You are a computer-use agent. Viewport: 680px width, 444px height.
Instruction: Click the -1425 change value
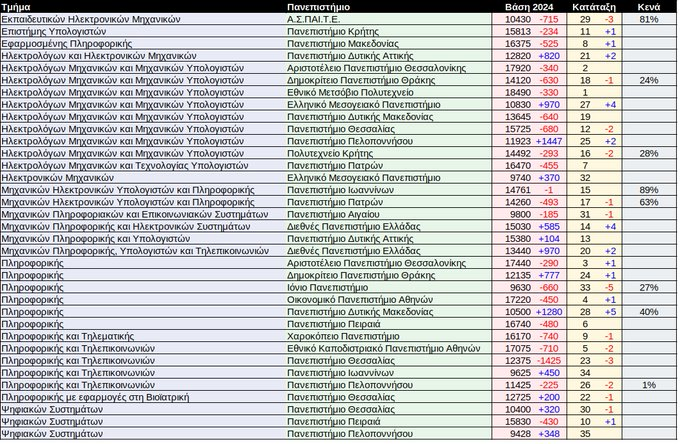pos(549,360)
